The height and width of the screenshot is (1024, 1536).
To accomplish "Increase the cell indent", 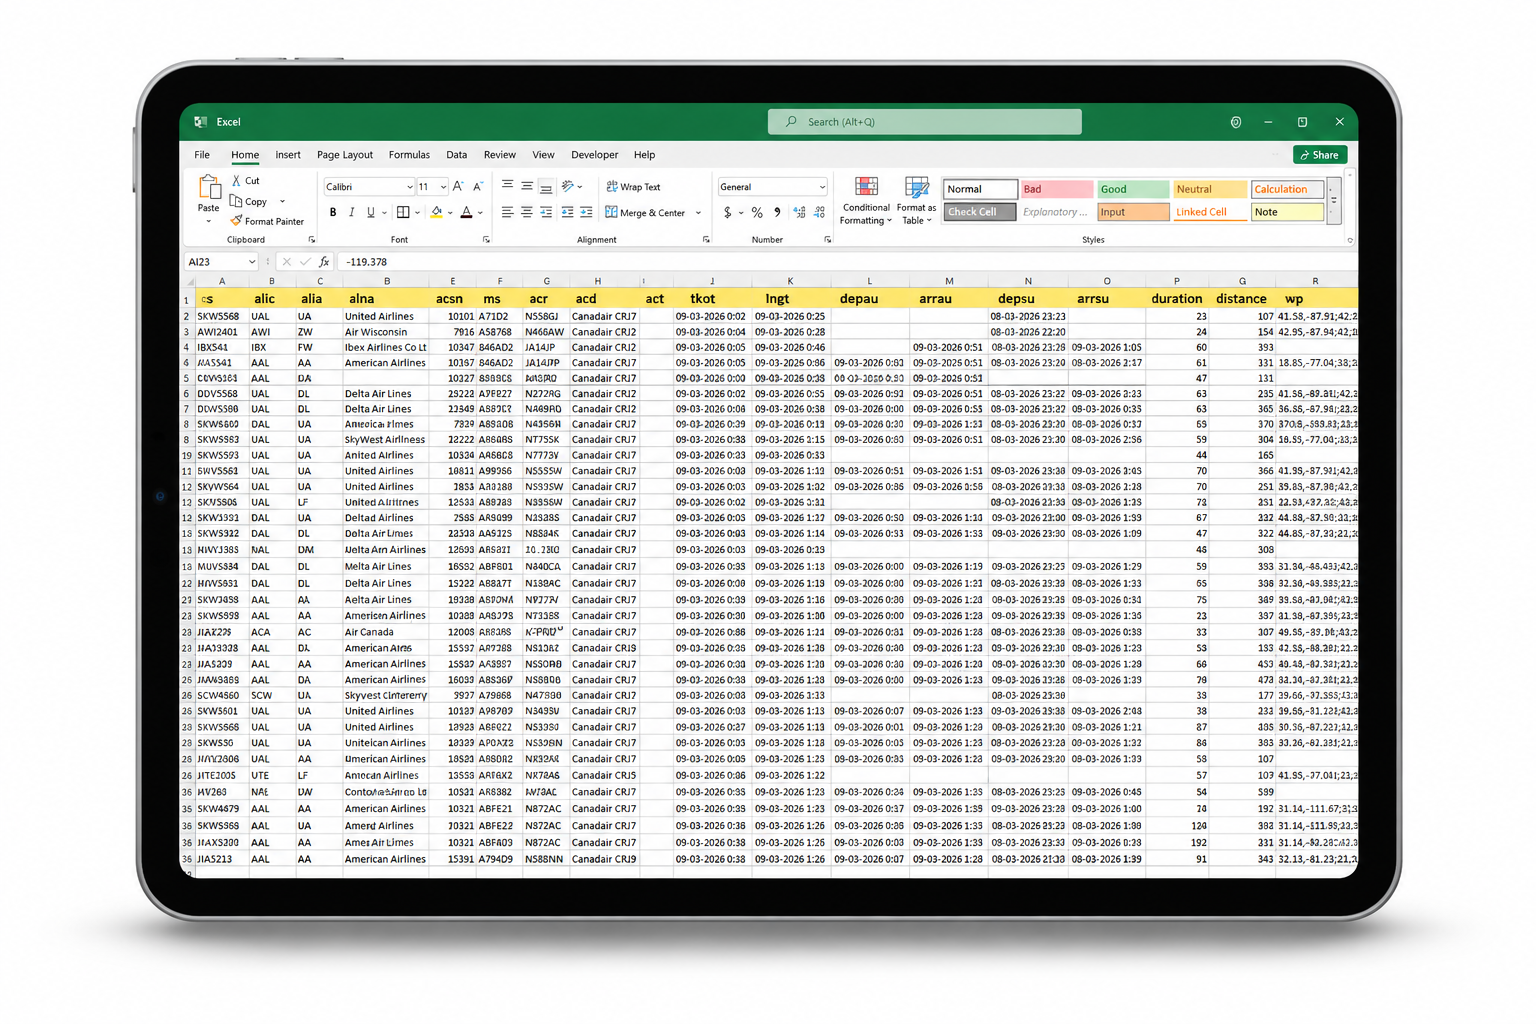I will tap(586, 212).
